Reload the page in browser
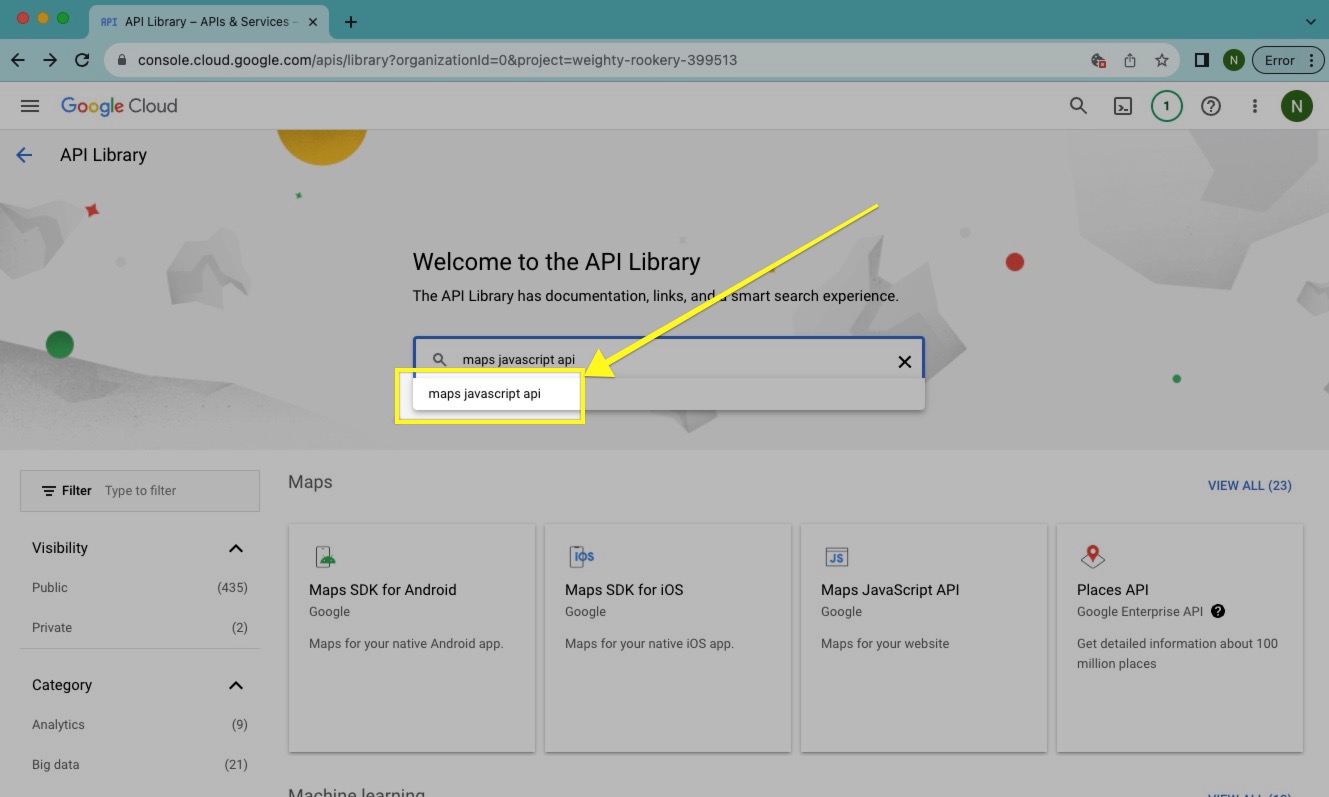The image size is (1329, 797). pos(82,60)
